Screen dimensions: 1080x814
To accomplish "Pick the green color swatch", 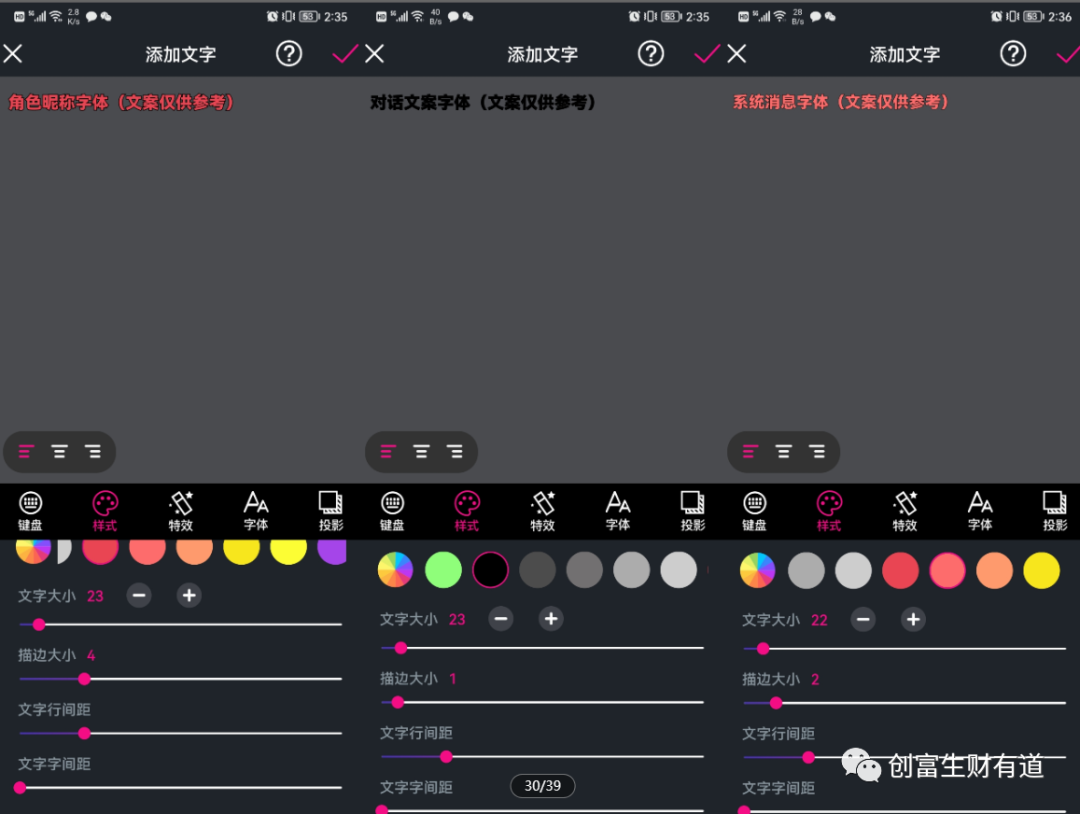I will pyautogui.click(x=443, y=570).
